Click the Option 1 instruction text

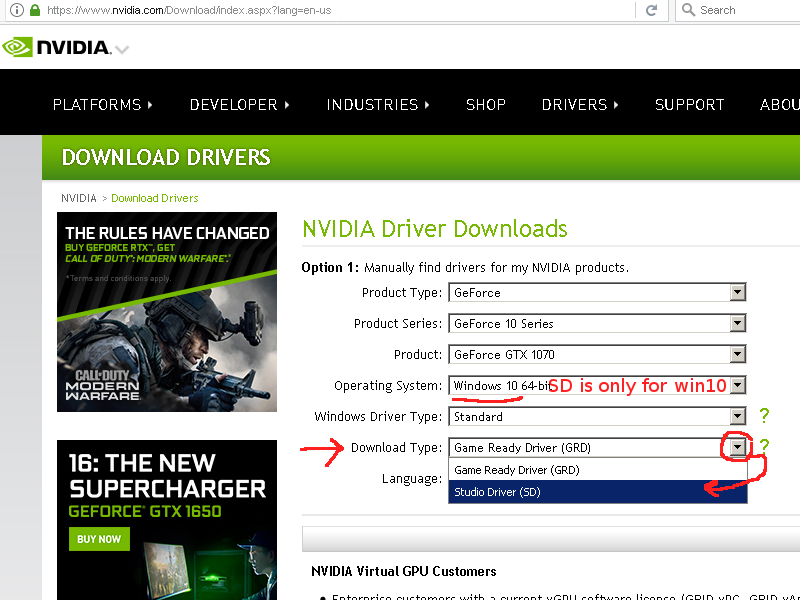[x=465, y=267]
